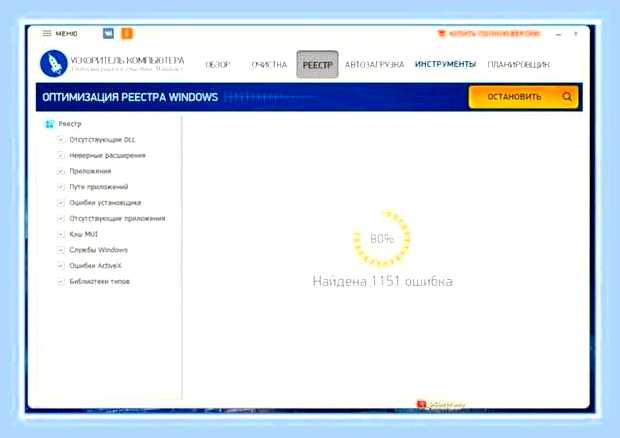Click the magnifier icon in Остановить button
The height and width of the screenshot is (438, 620).
(567, 97)
